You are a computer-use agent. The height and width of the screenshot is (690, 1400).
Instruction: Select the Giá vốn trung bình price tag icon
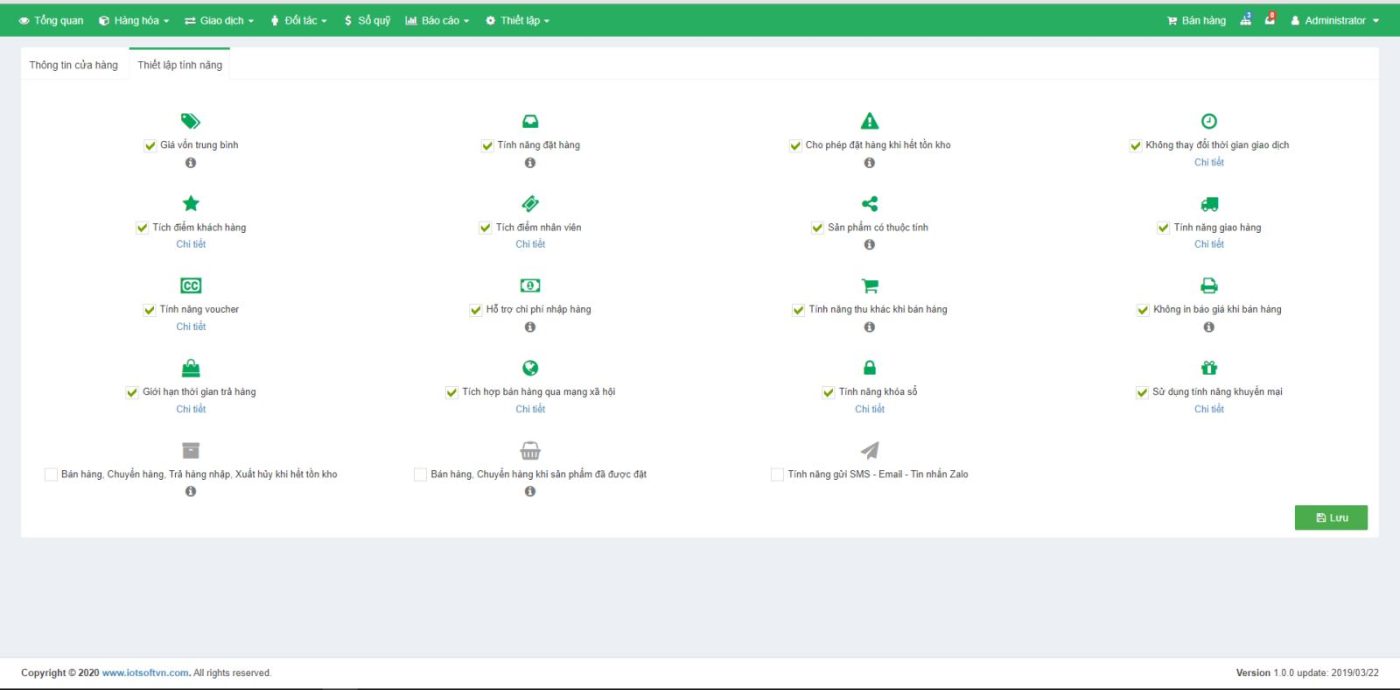pyautogui.click(x=190, y=120)
